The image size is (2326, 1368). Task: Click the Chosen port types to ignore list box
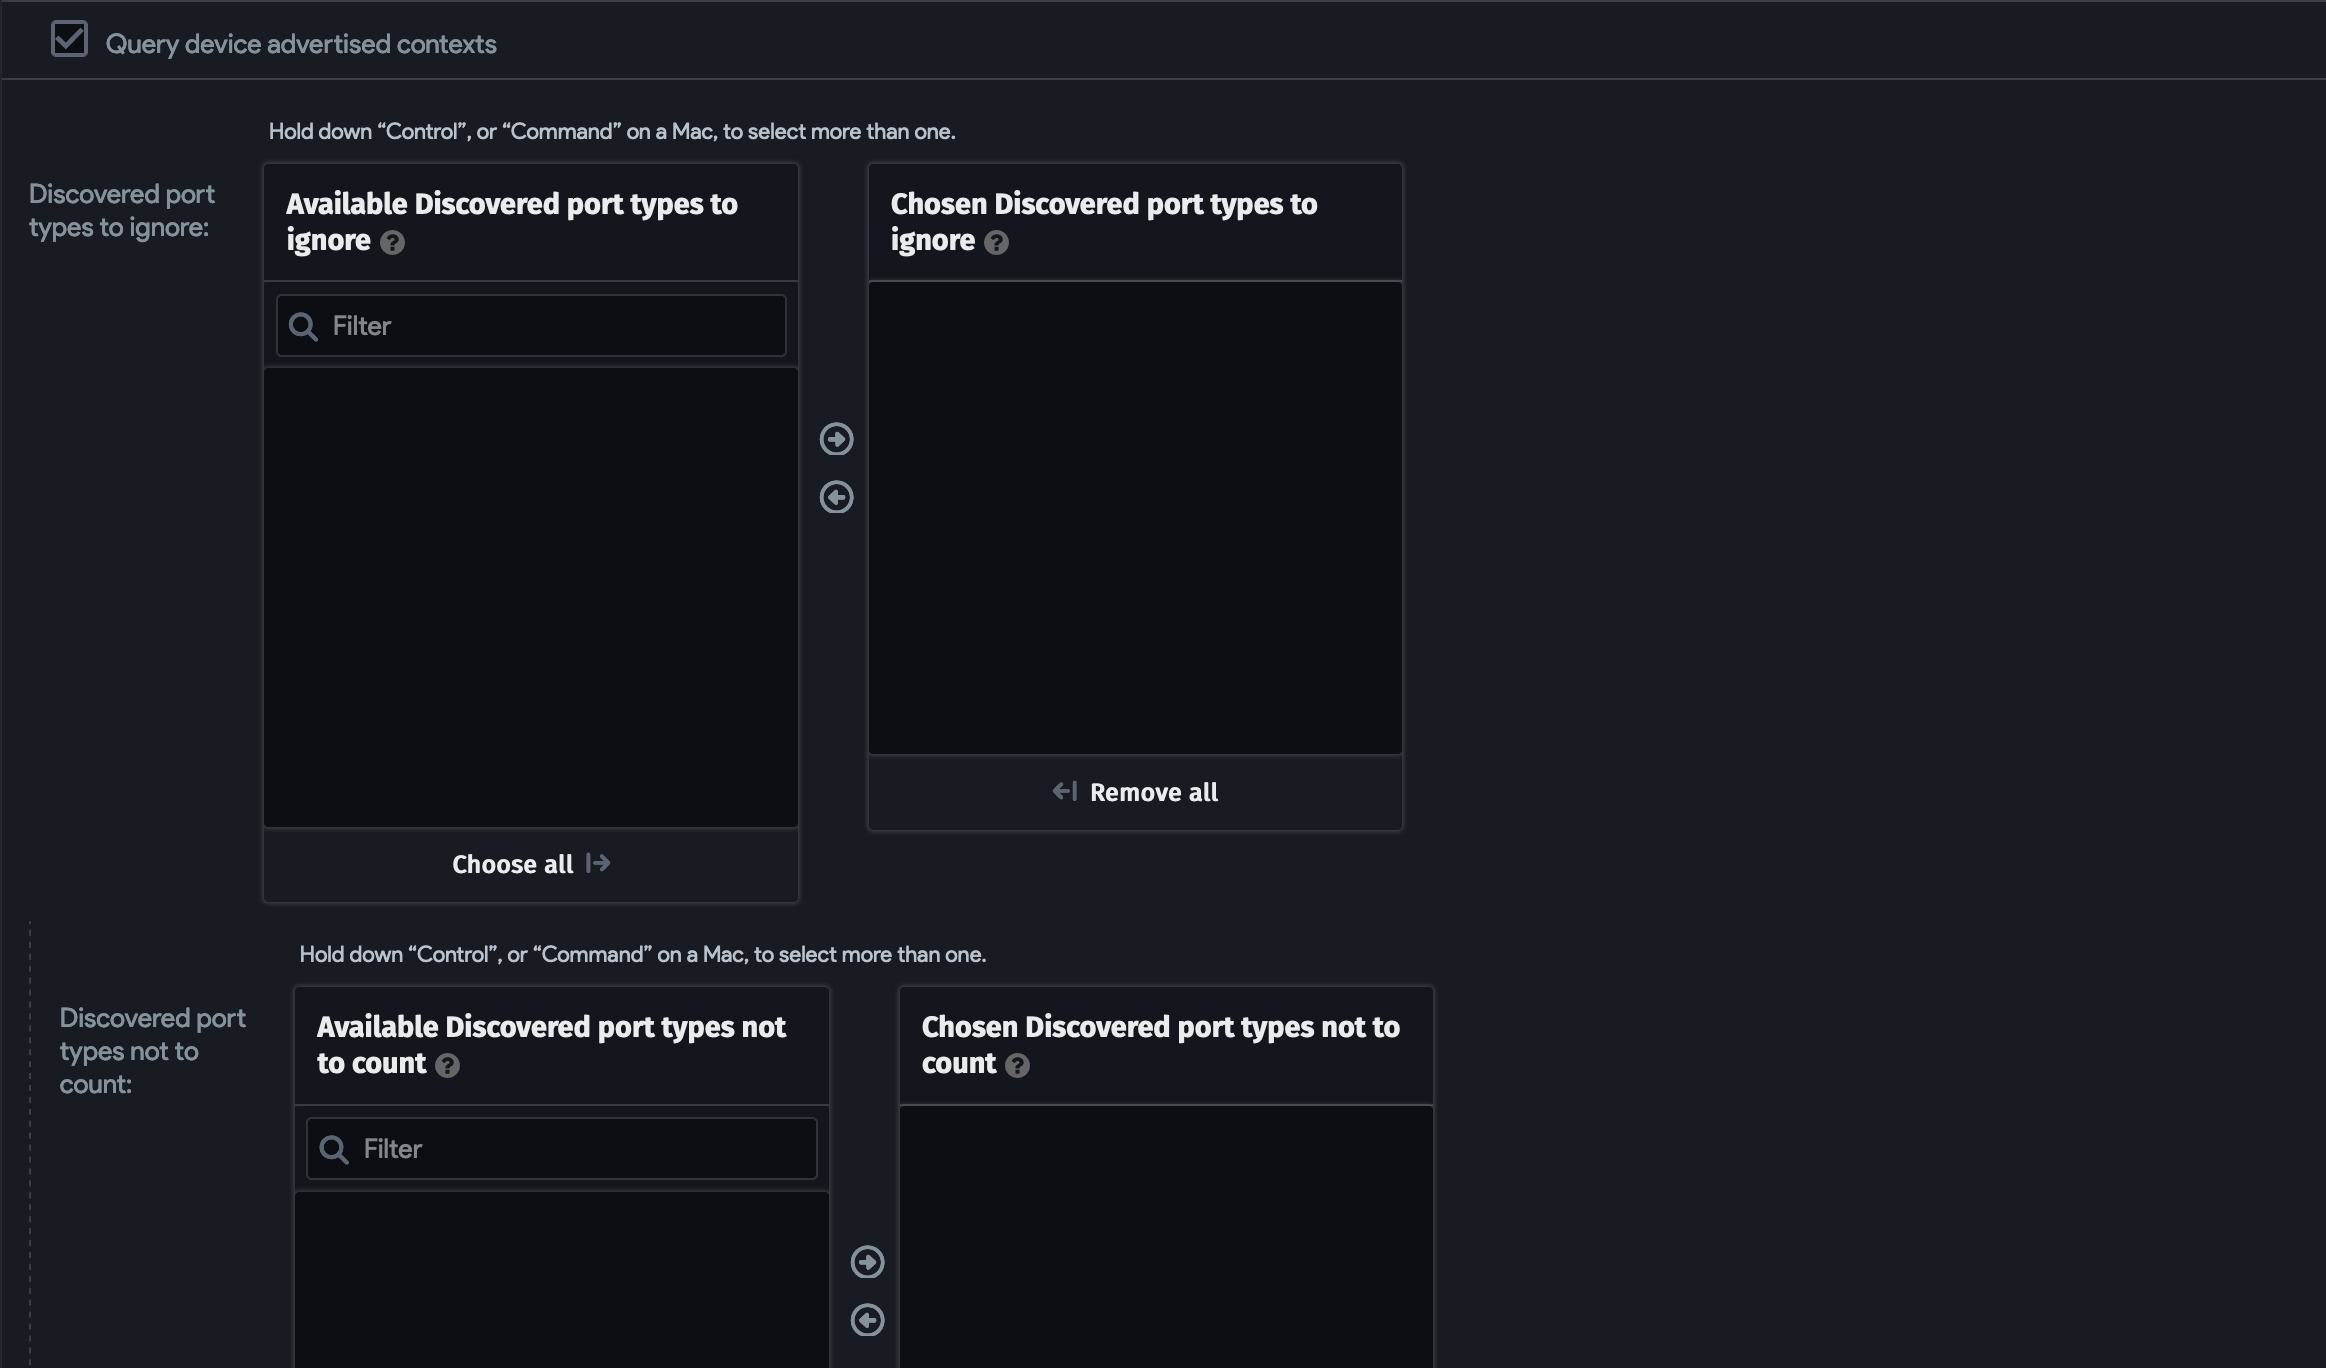1135,517
